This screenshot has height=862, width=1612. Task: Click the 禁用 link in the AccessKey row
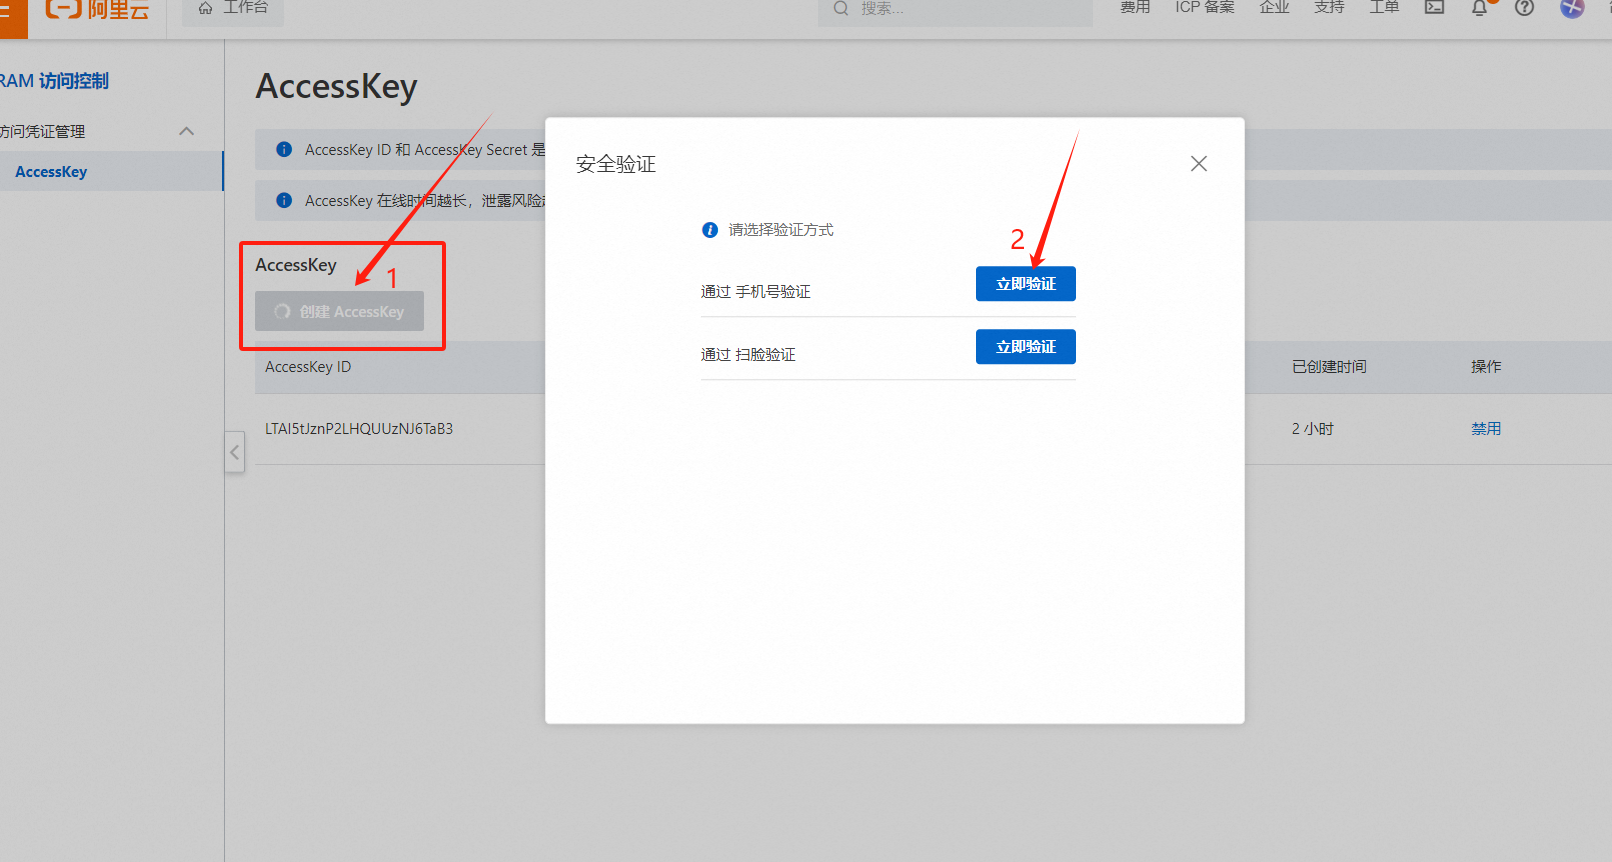(x=1486, y=428)
